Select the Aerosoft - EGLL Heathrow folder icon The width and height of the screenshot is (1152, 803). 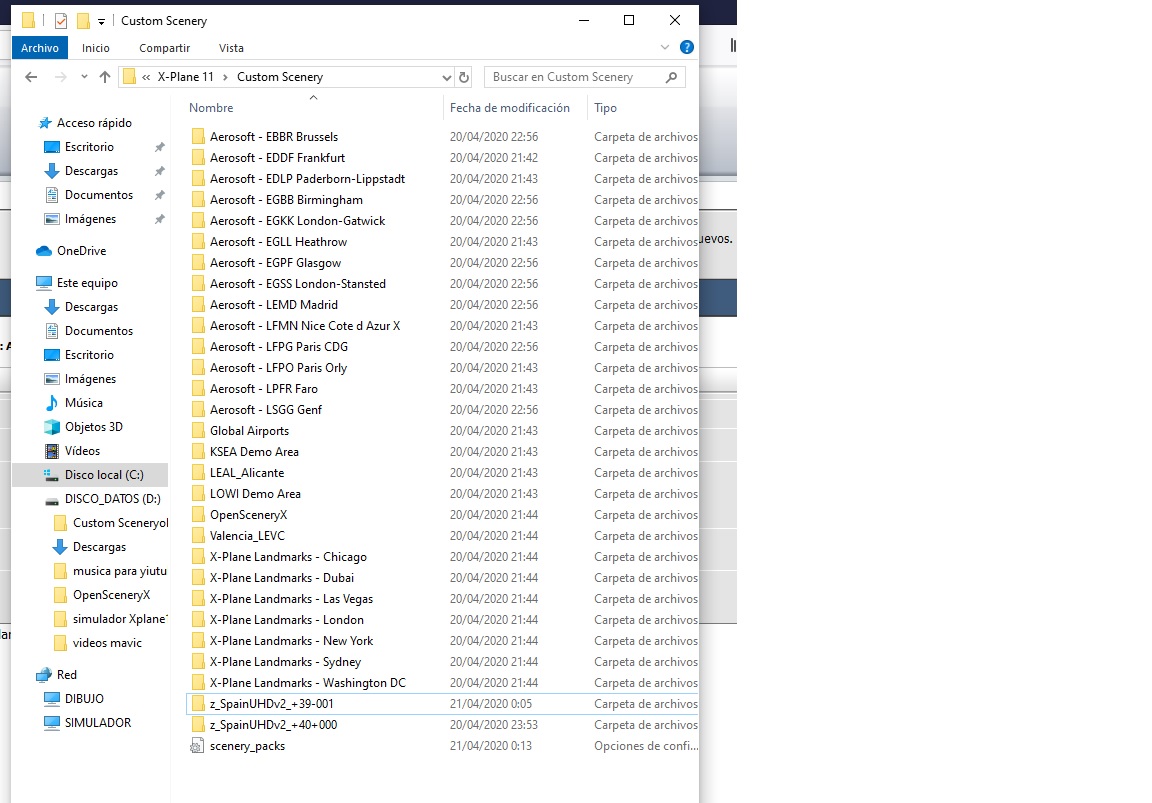tap(198, 242)
